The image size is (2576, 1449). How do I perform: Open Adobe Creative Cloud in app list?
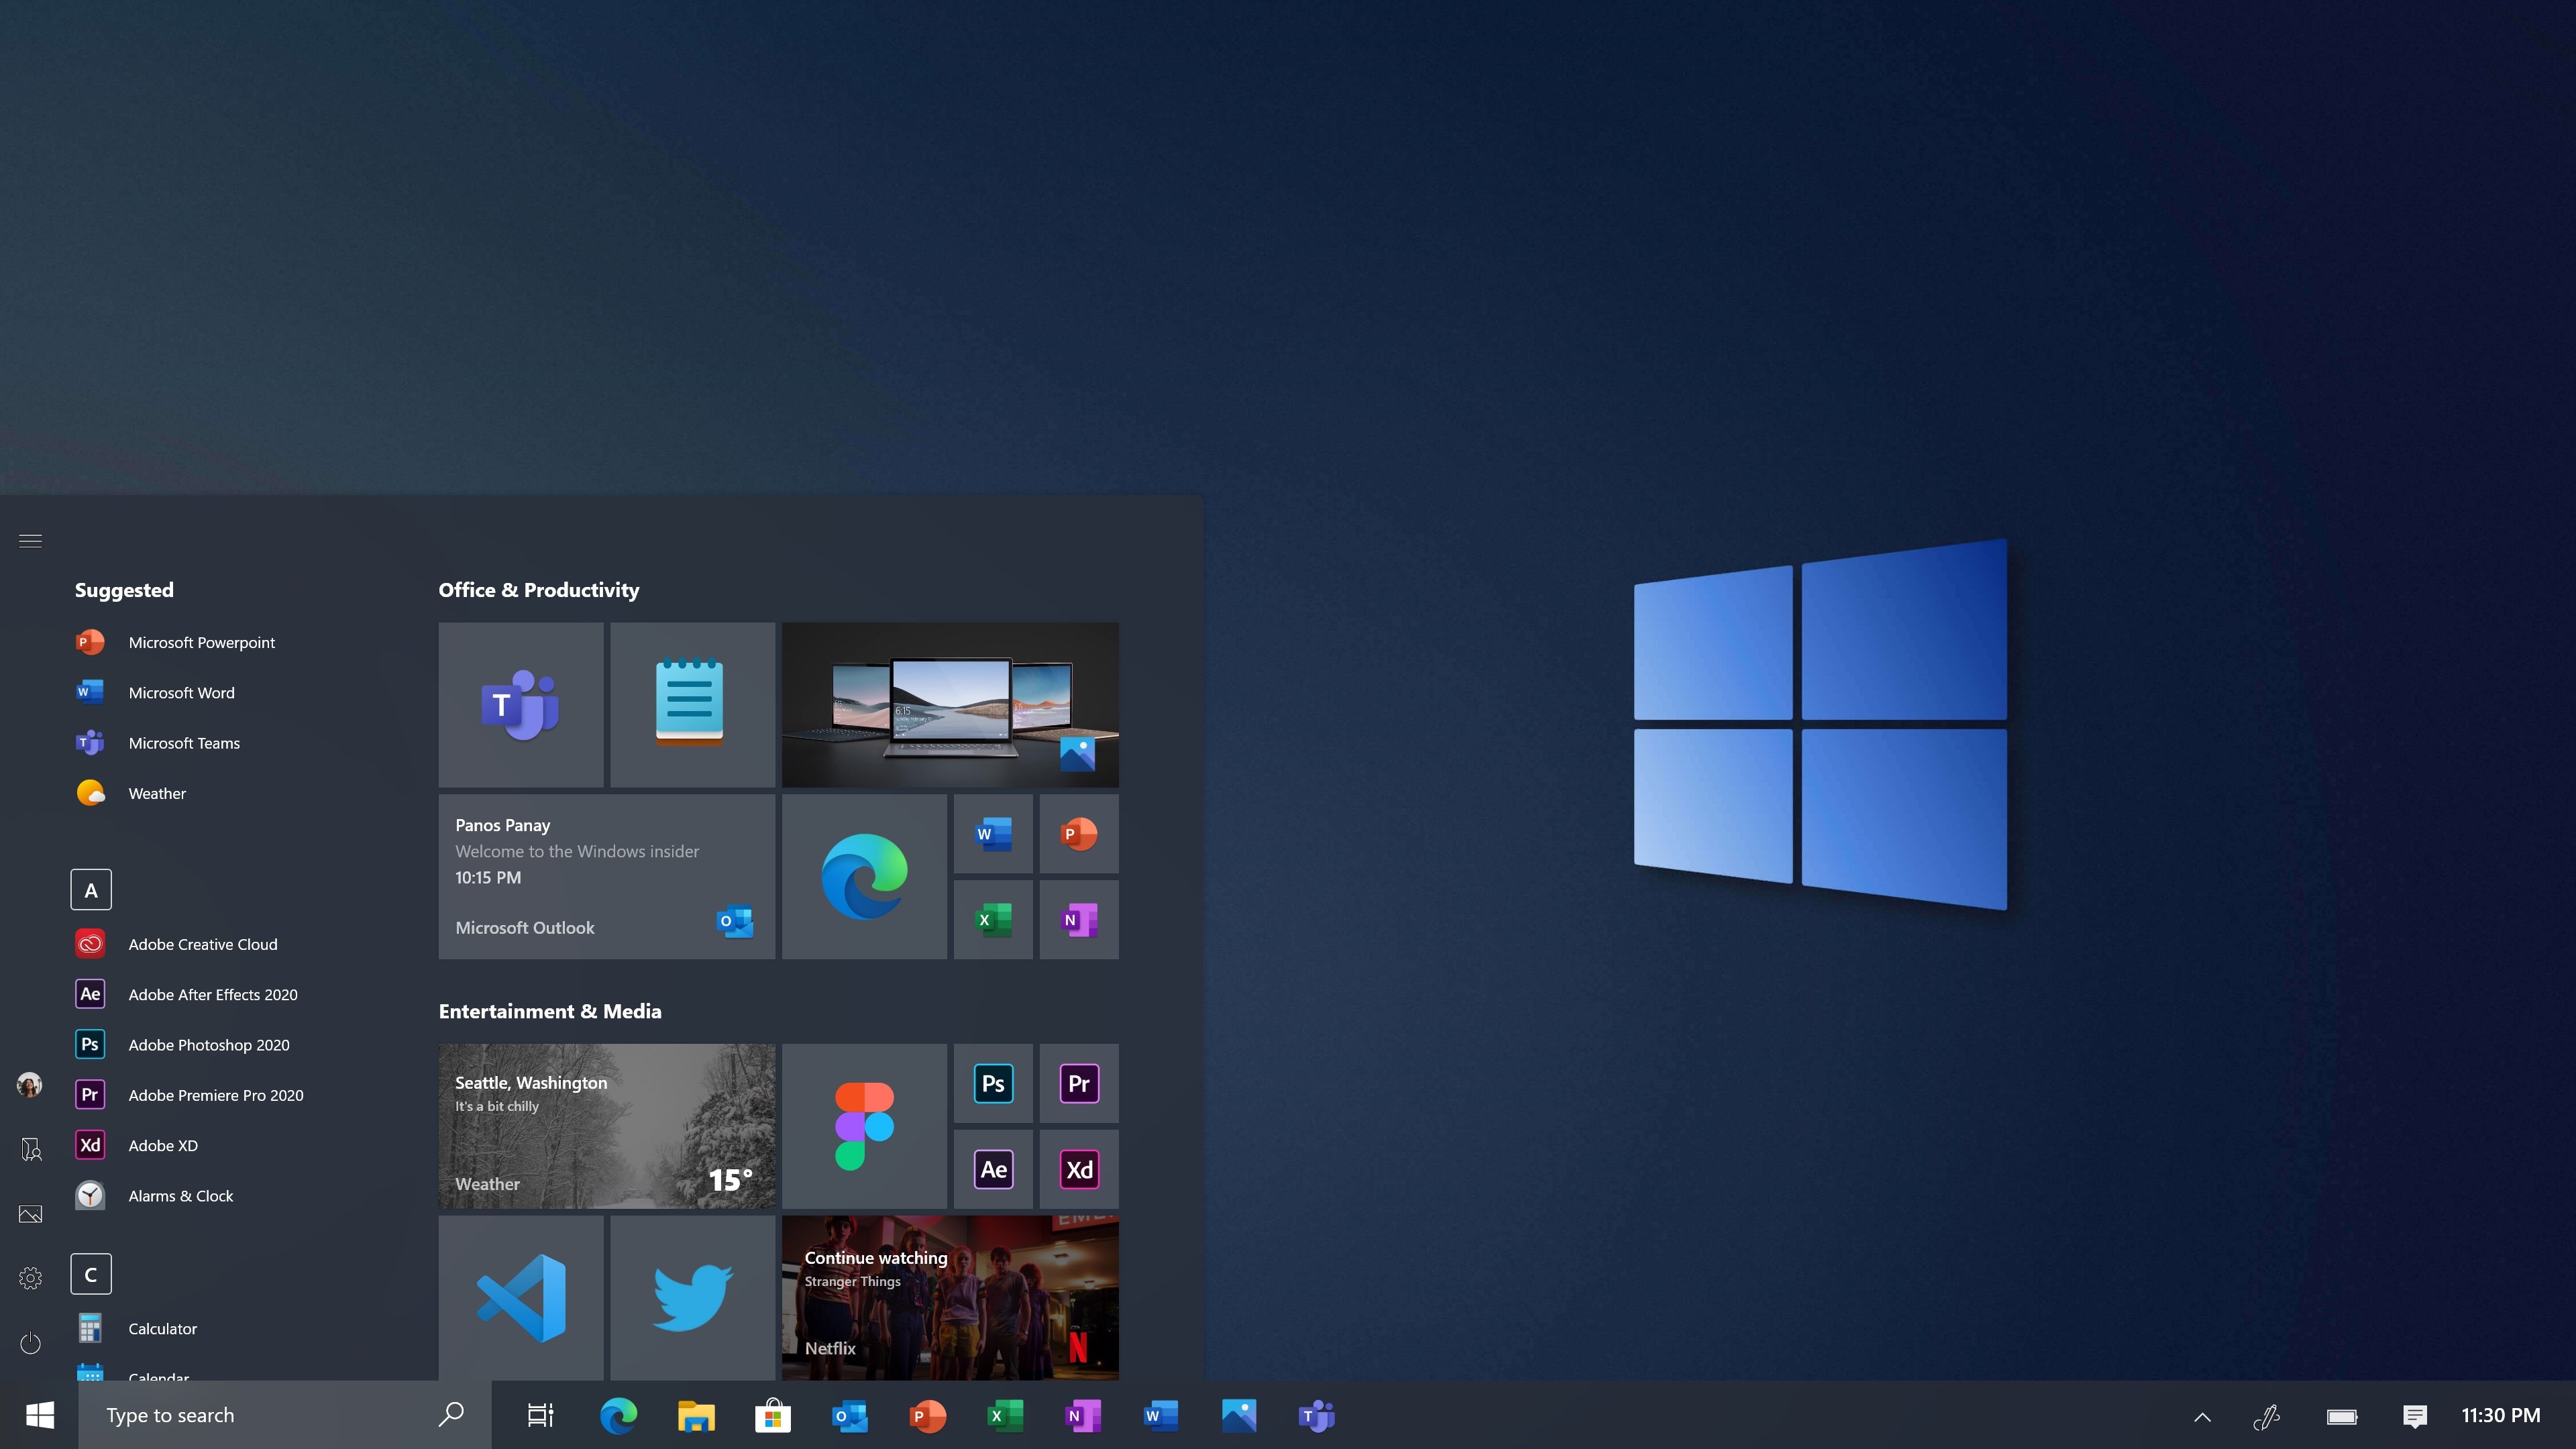click(x=177, y=944)
